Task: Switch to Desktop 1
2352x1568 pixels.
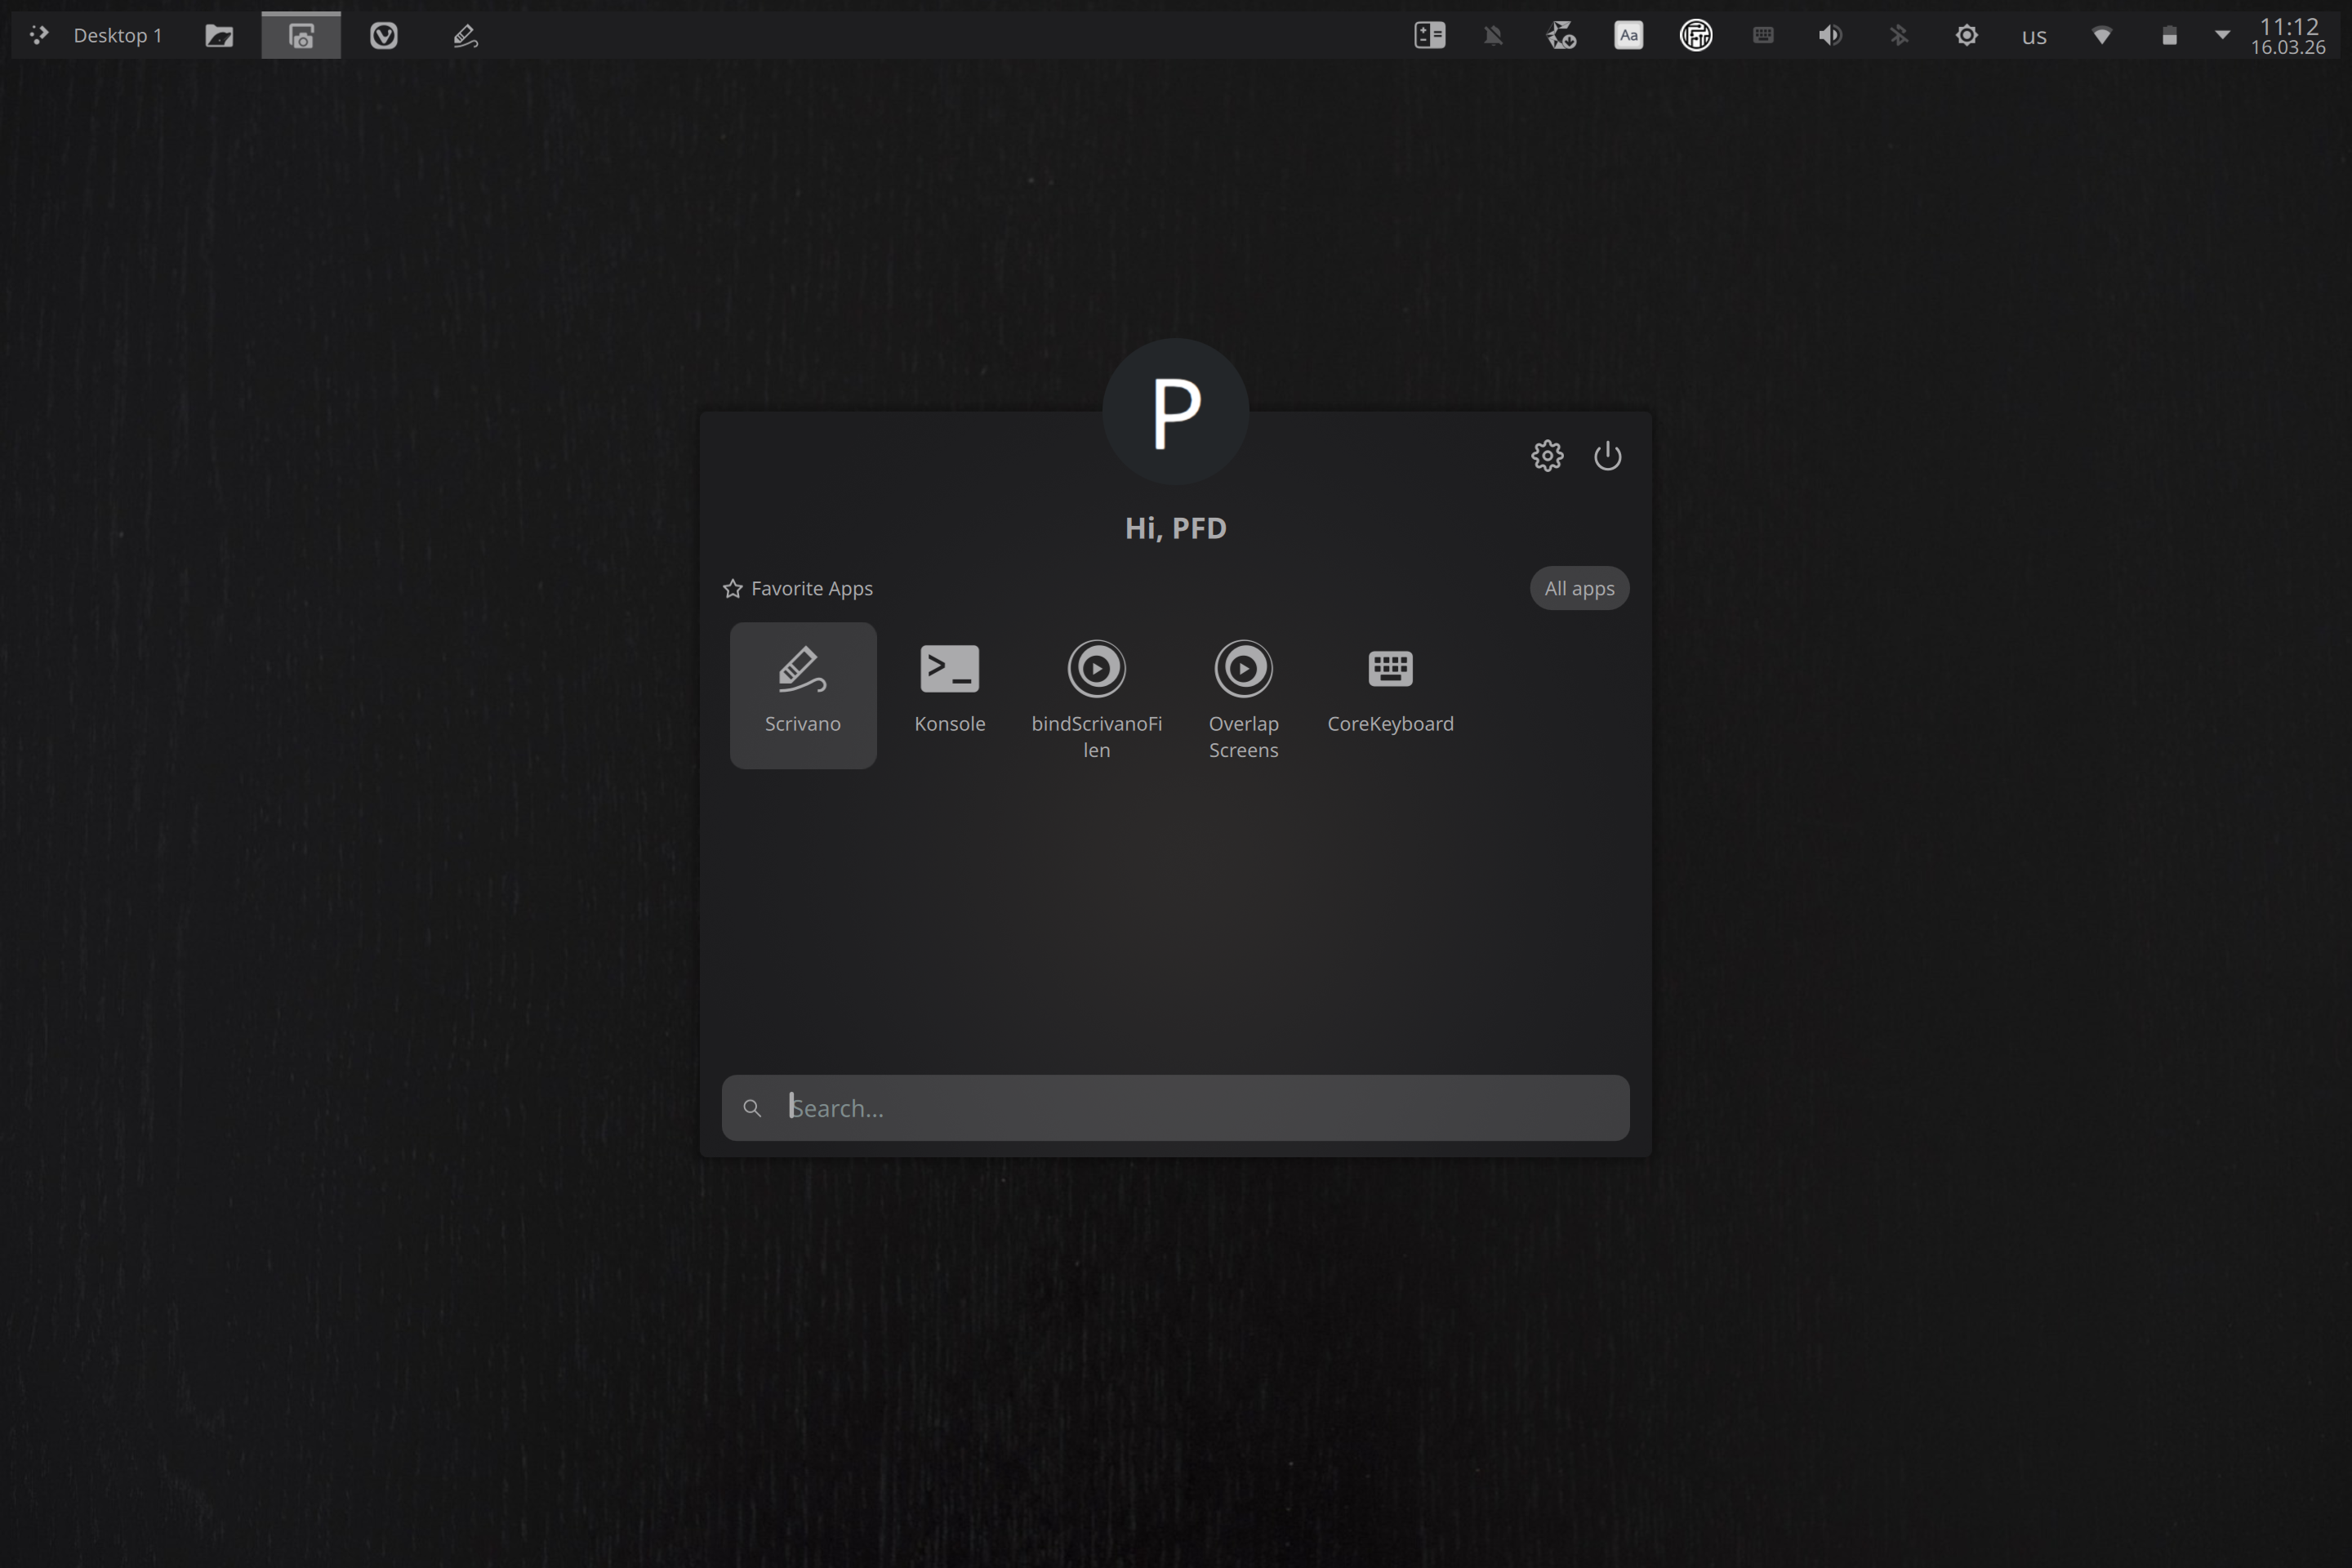Action: click(x=118, y=34)
